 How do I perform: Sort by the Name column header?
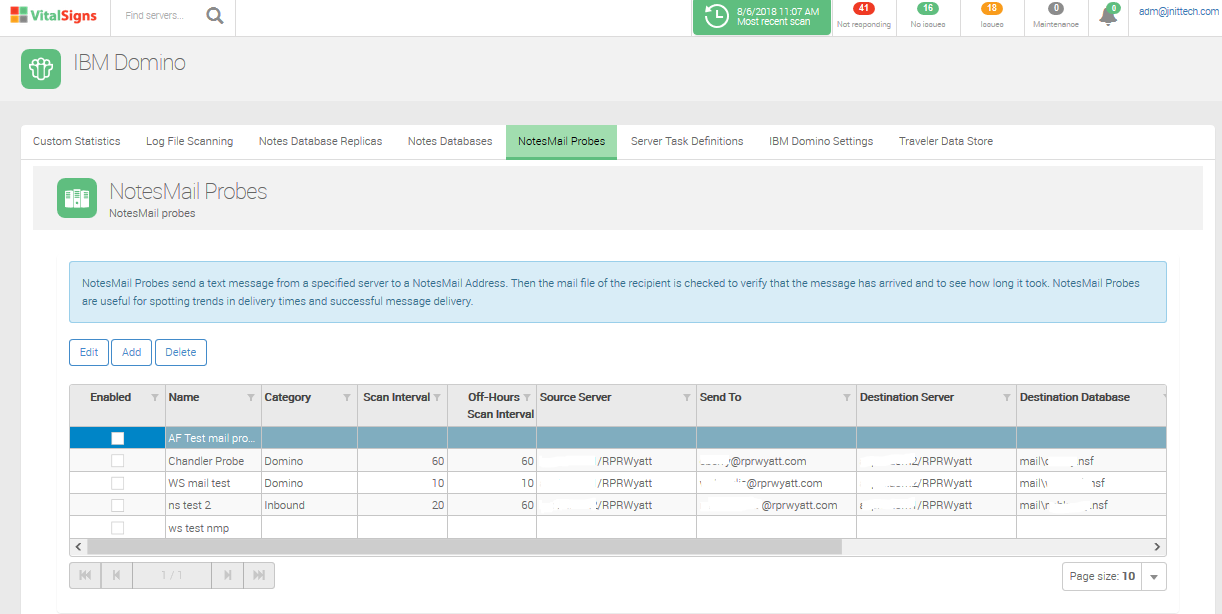[x=184, y=397]
